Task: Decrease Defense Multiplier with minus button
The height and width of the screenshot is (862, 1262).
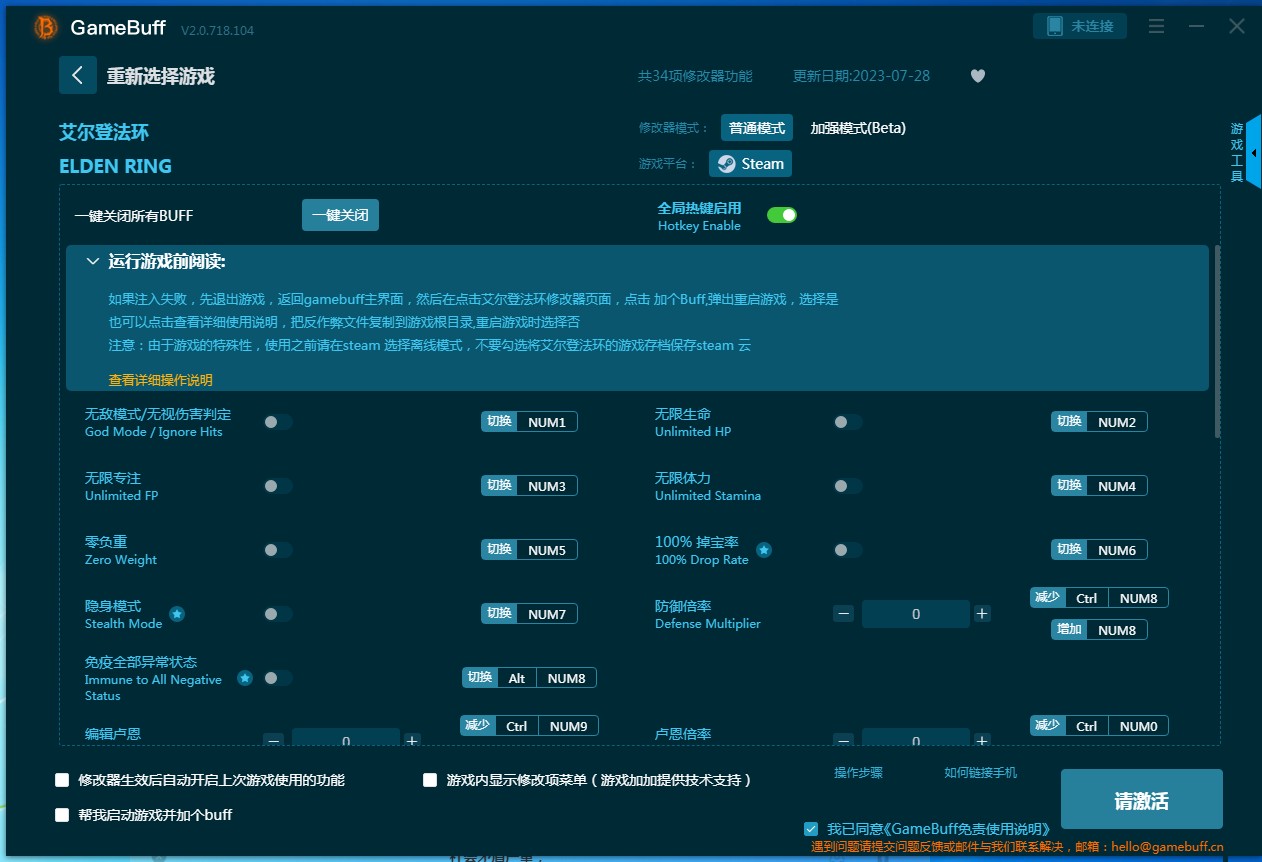Action: pos(843,614)
